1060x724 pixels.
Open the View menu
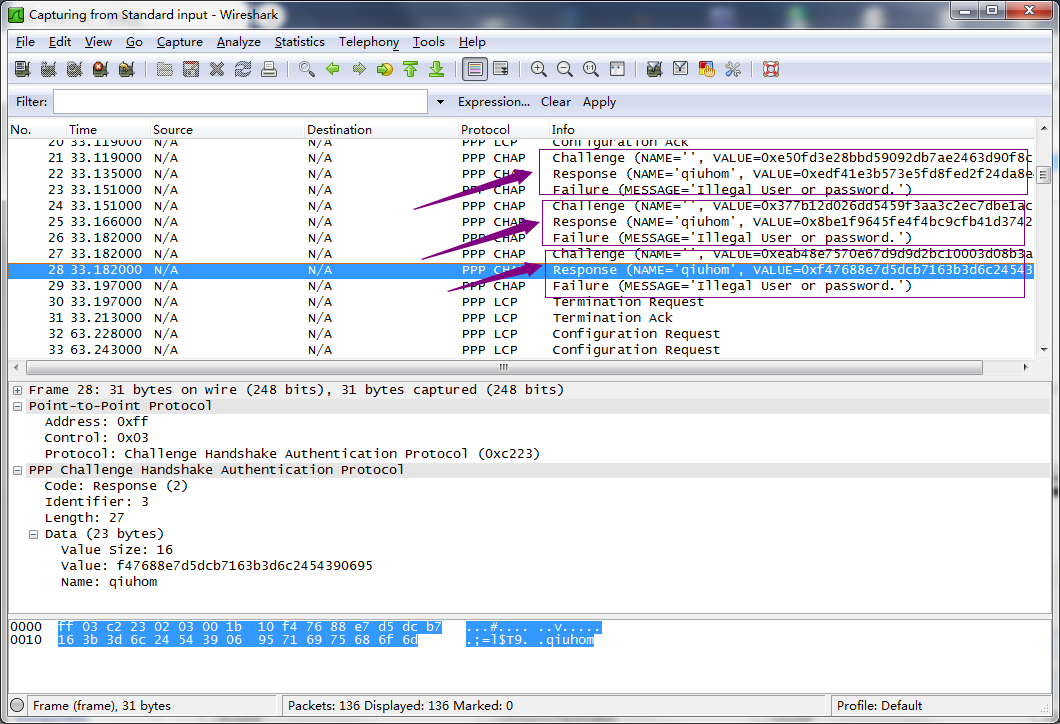coord(98,42)
